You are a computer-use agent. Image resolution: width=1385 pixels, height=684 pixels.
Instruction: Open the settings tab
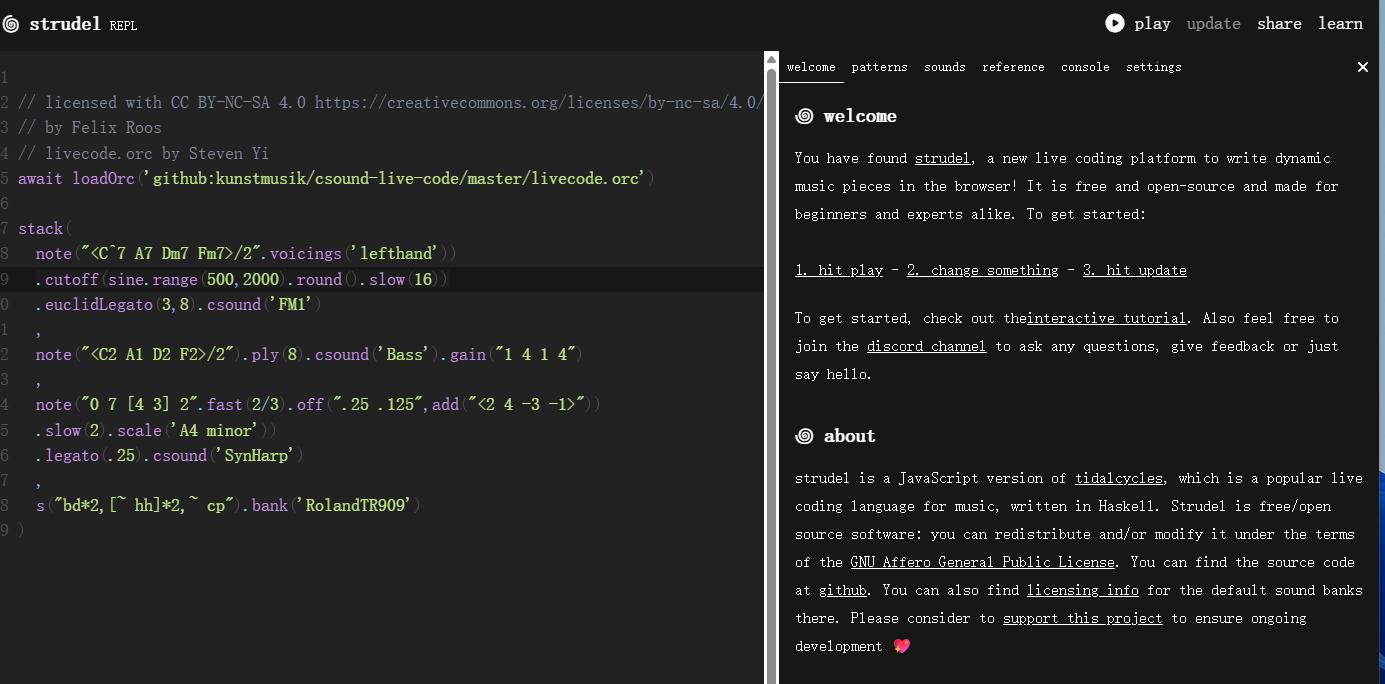[1154, 67]
